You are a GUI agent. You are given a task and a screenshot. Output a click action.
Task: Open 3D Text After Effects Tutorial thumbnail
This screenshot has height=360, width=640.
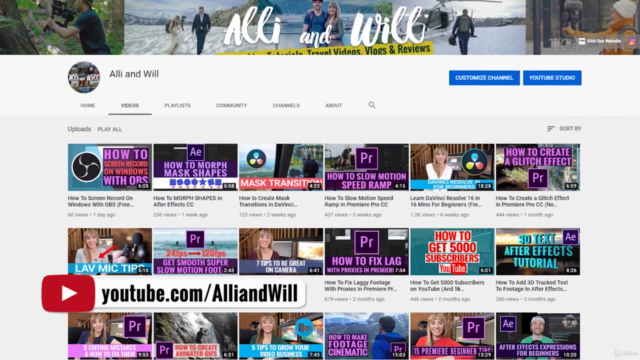point(538,251)
